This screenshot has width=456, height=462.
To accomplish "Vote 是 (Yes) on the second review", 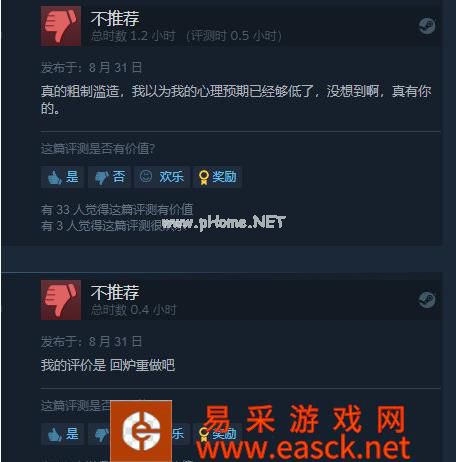I will click(x=62, y=434).
